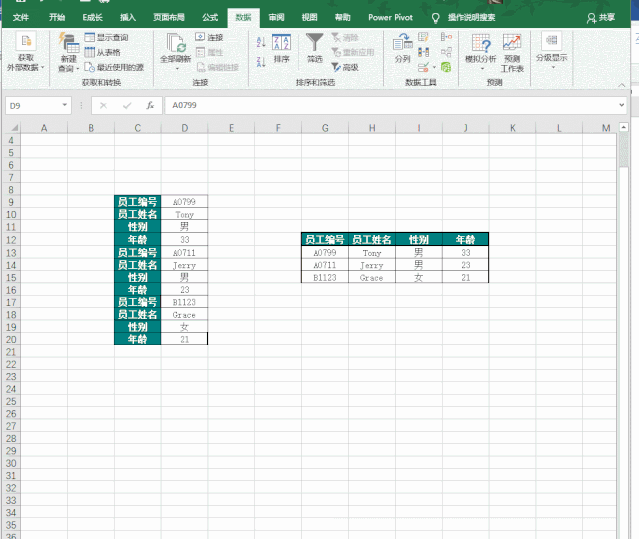Open 高级 advanced filter
This screenshot has width=639, height=539.
[345, 67]
